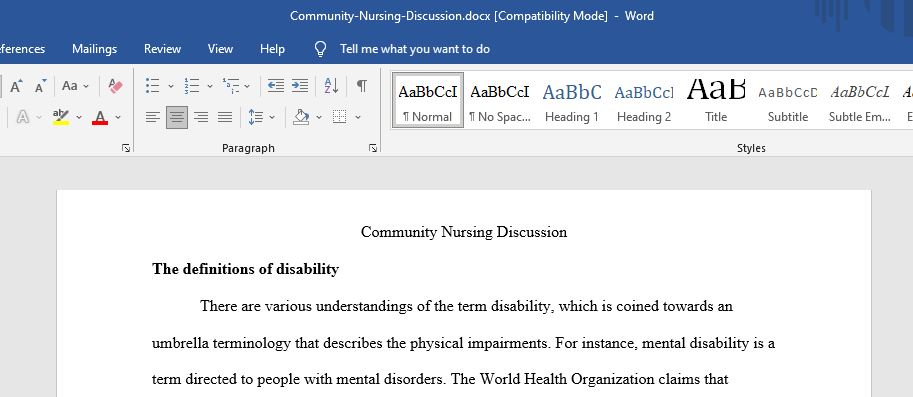Apply Heading 2 style
The height and width of the screenshot is (397, 913).
(x=644, y=100)
